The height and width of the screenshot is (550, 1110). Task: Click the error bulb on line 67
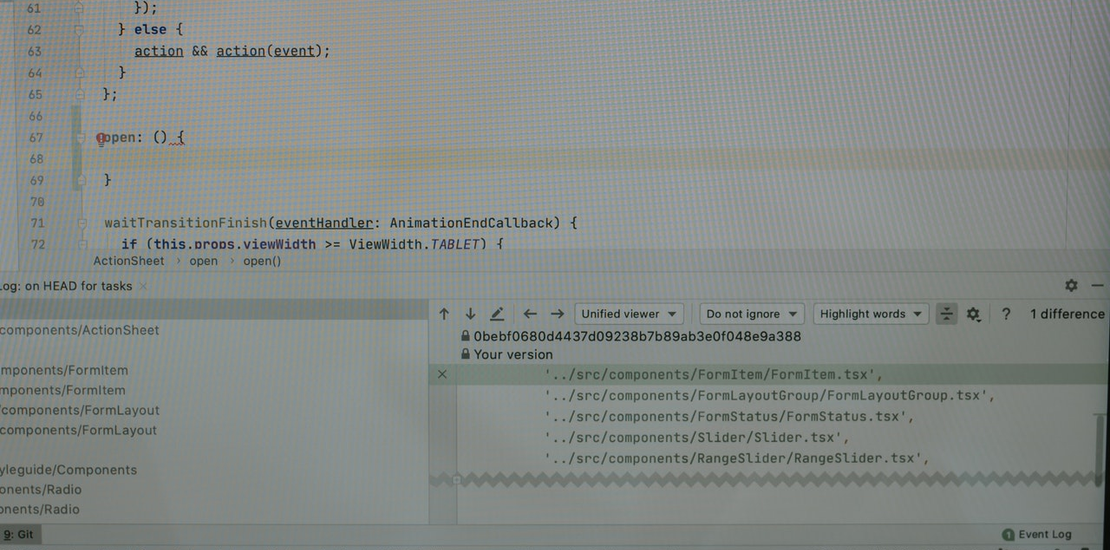tap(101, 138)
